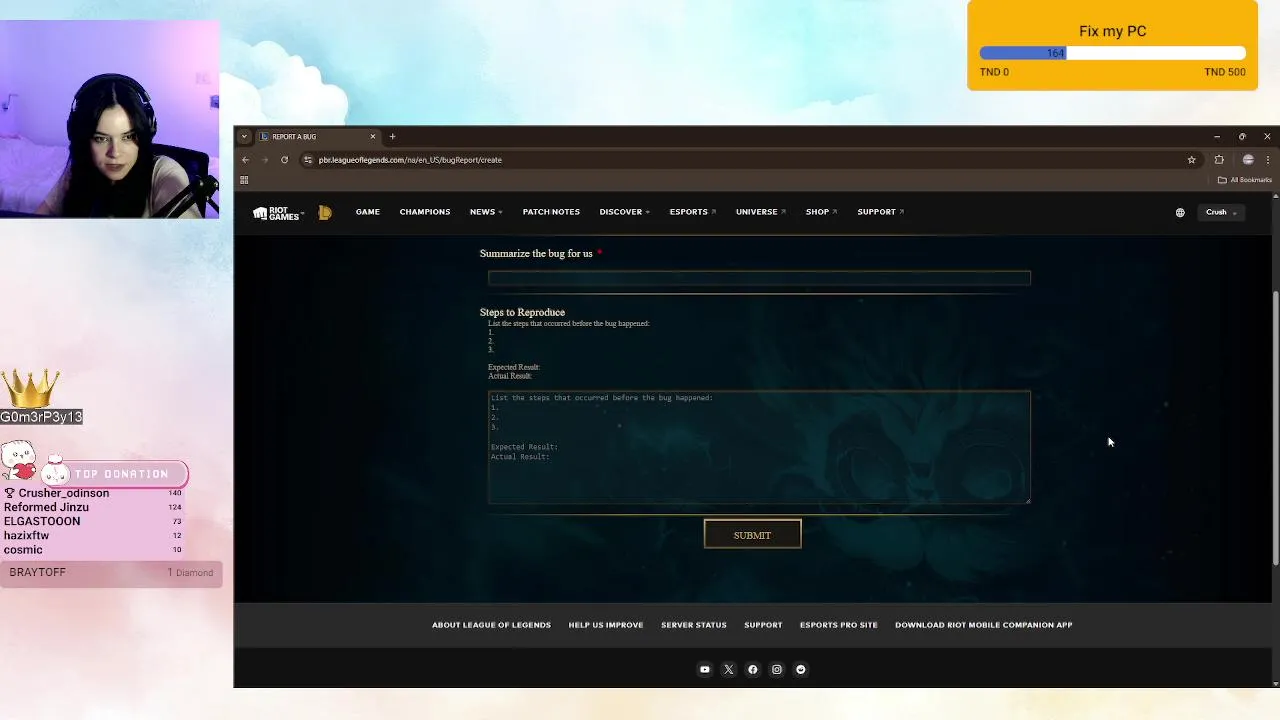The image size is (1280, 720).
Task: Open Support footer link
Action: 763,625
